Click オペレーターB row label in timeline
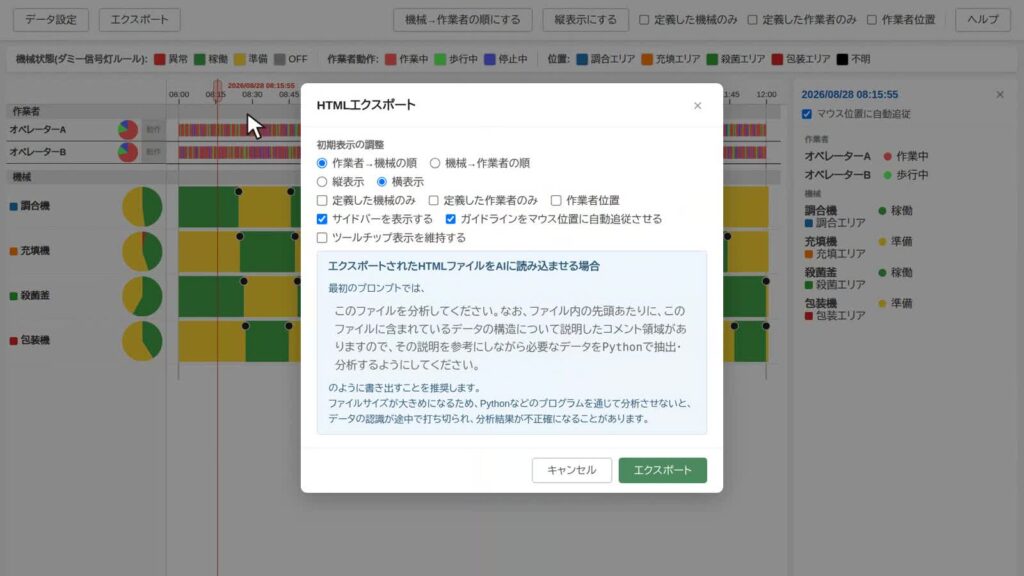This screenshot has height=576, width=1024. (38, 152)
